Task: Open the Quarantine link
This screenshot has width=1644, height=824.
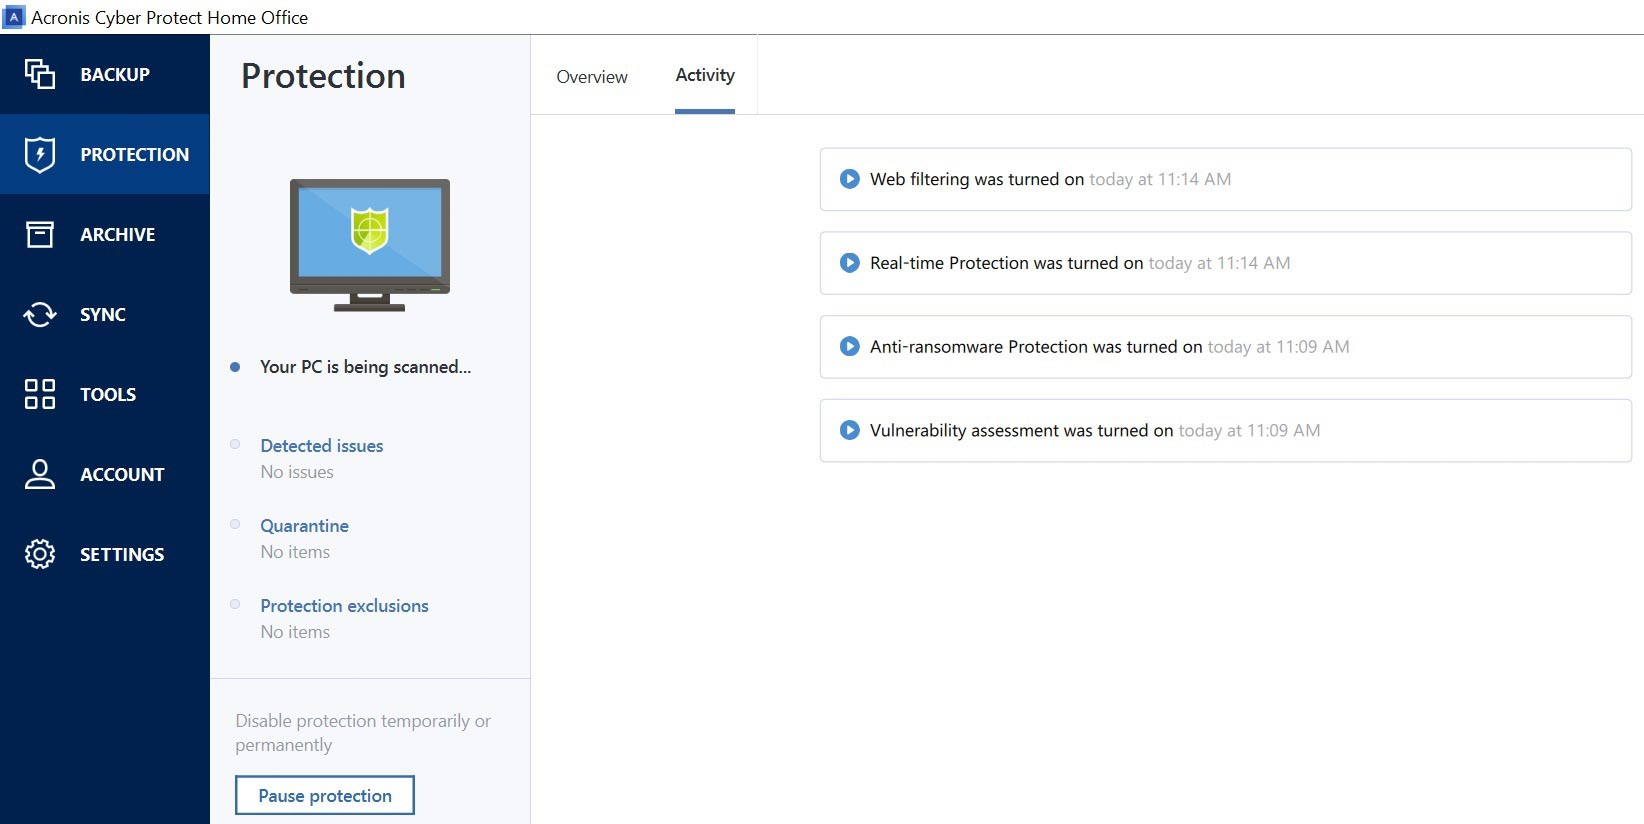Action: [x=304, y=526]
